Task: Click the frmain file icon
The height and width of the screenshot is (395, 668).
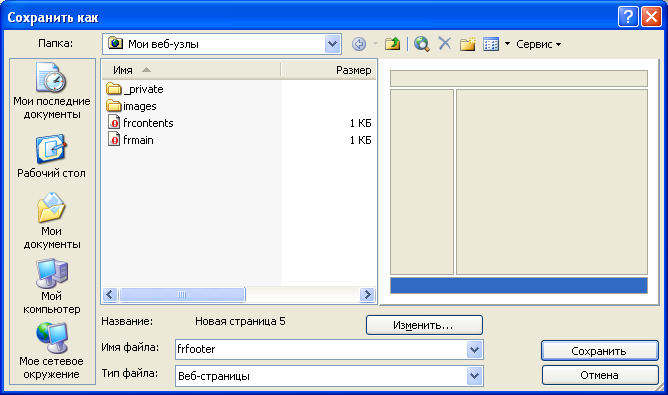Action: [114, 140]
